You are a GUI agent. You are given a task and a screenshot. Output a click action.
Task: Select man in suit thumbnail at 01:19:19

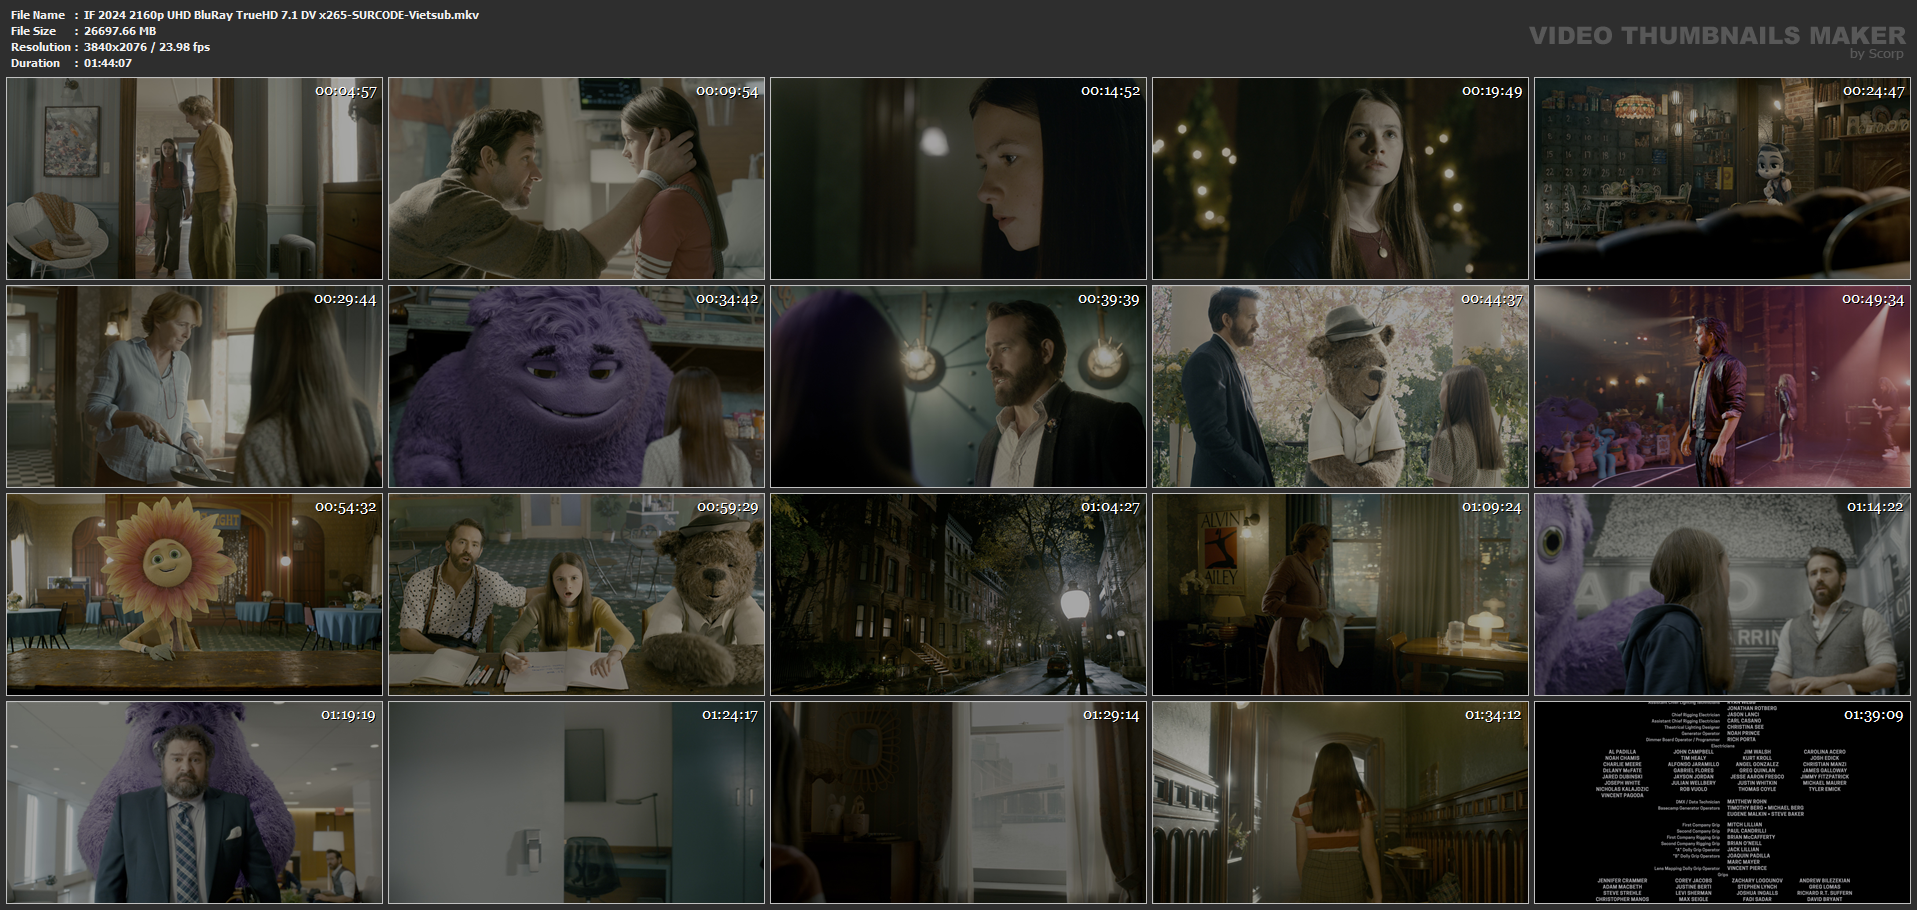point(194,802)
